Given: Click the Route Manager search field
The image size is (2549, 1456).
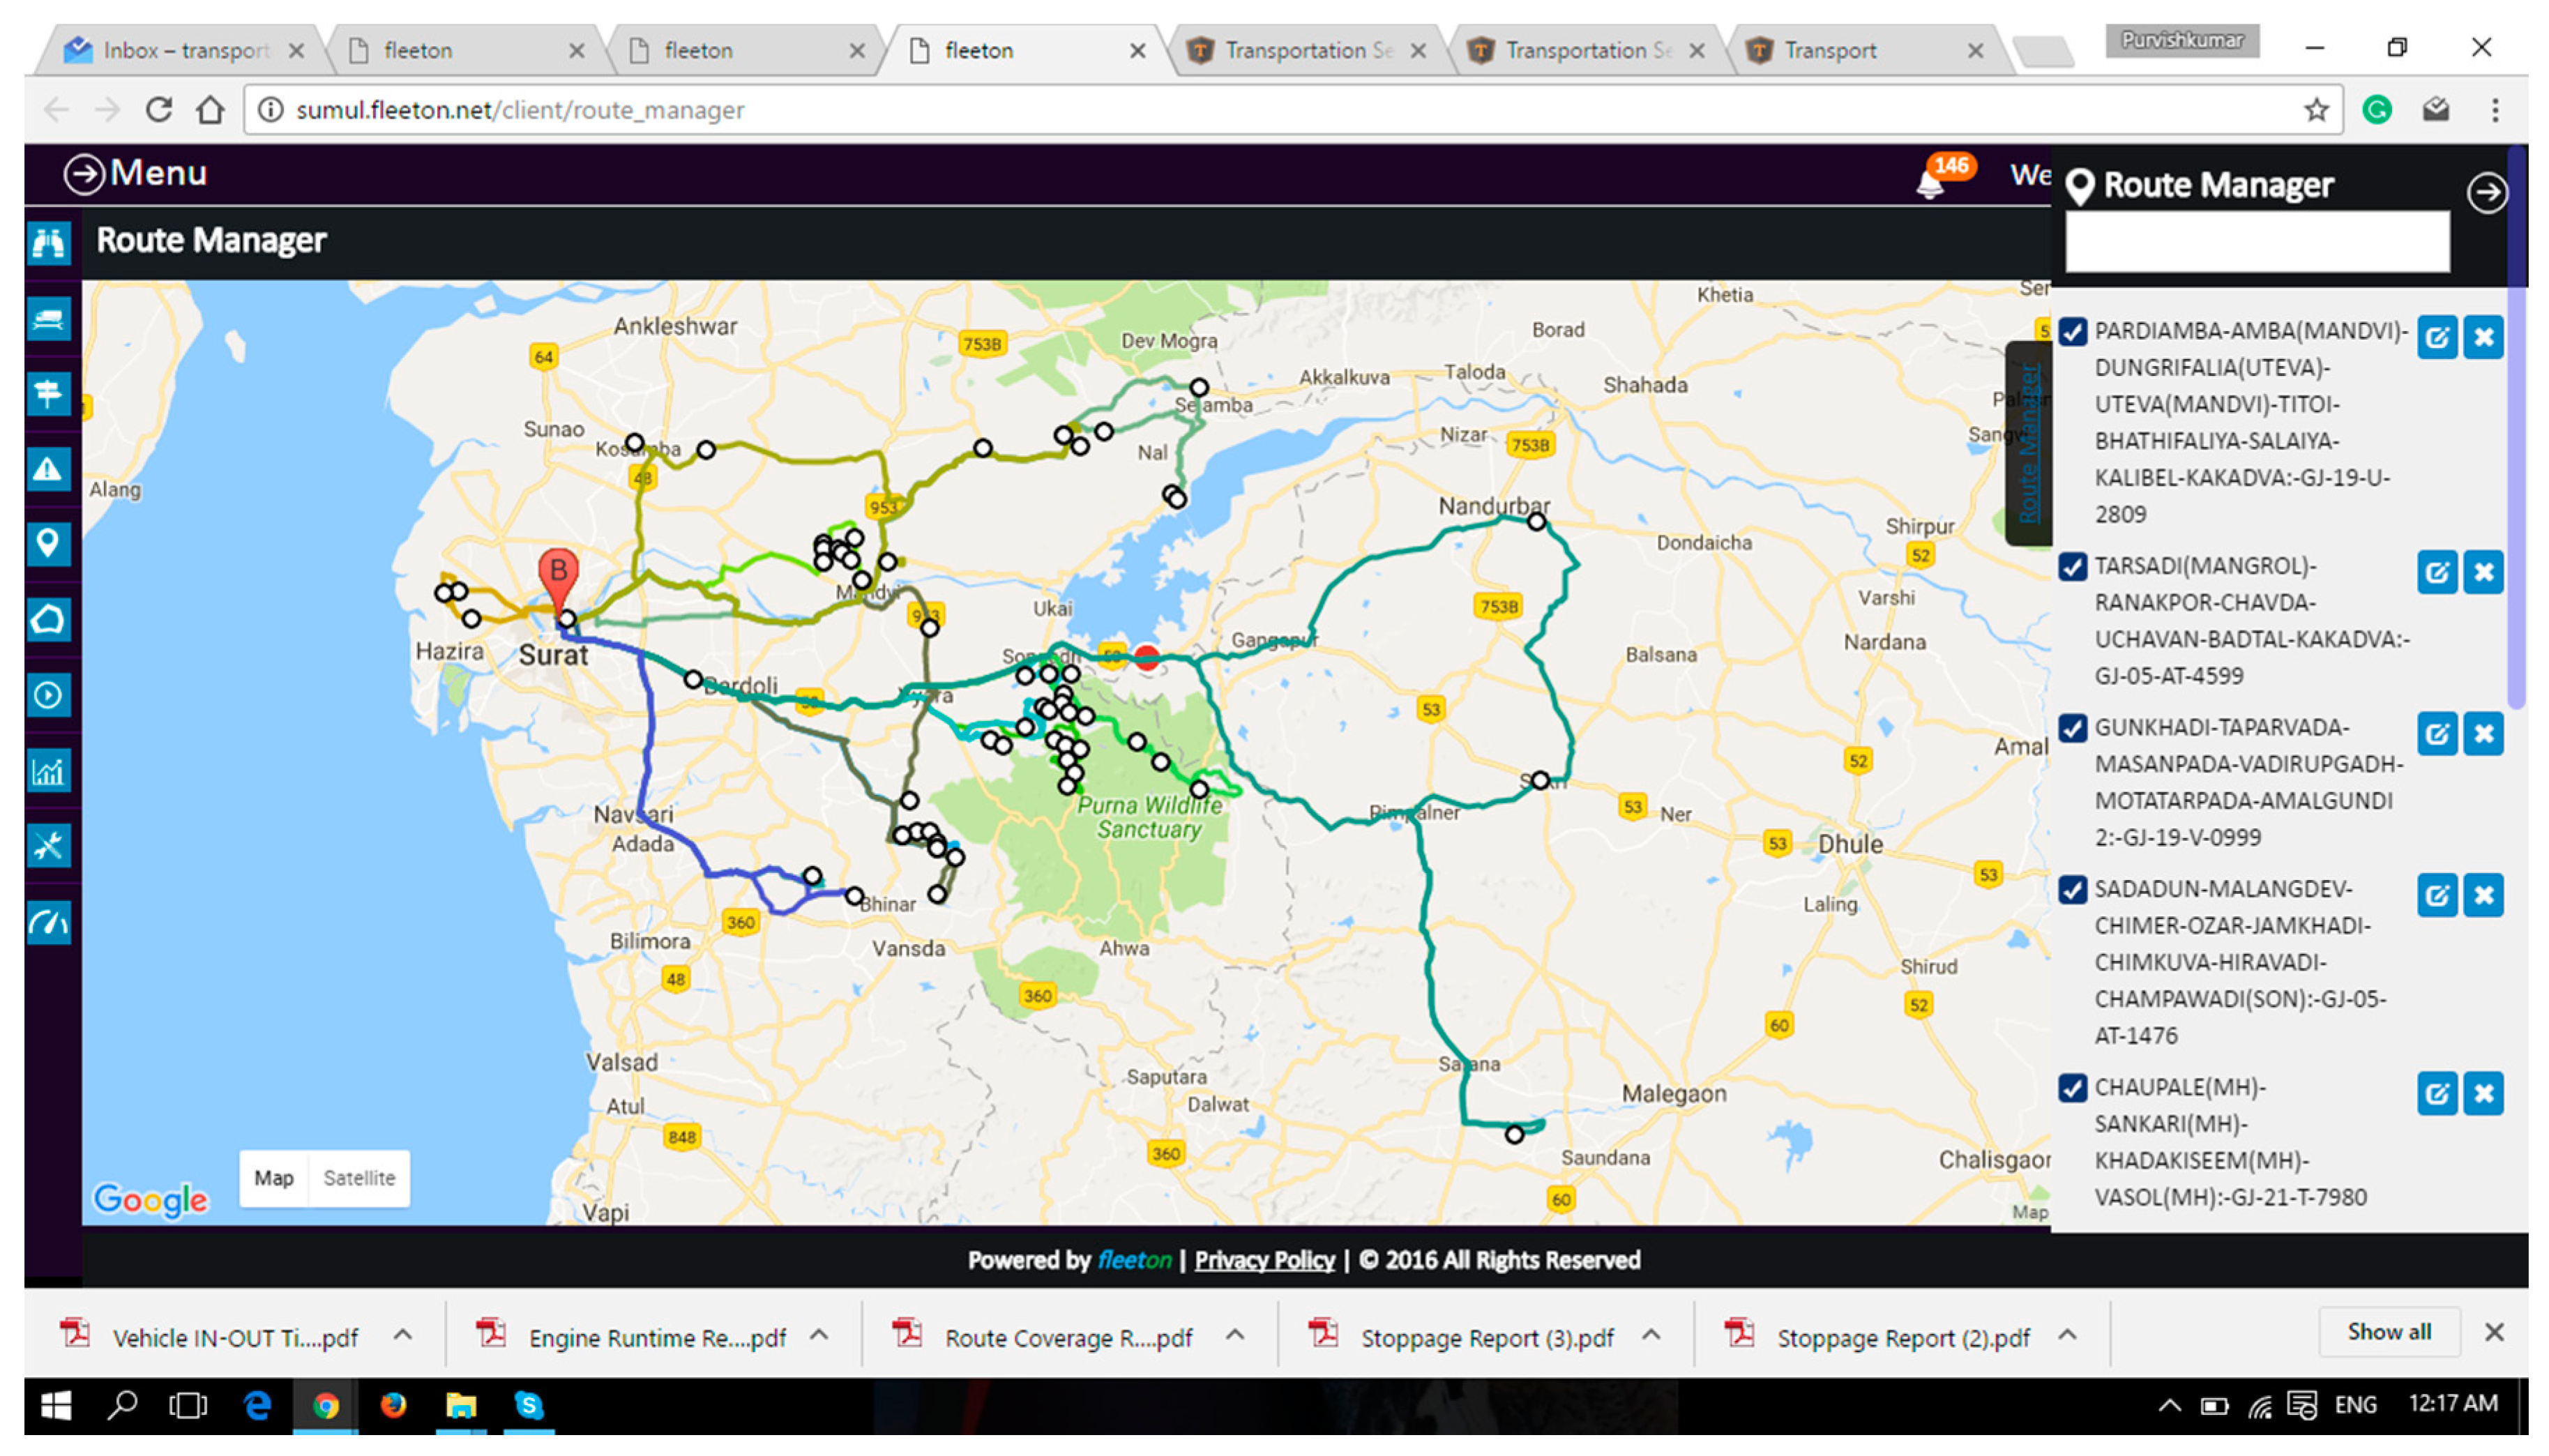Looking at the screenshot, I should (x=2257, y=241).
